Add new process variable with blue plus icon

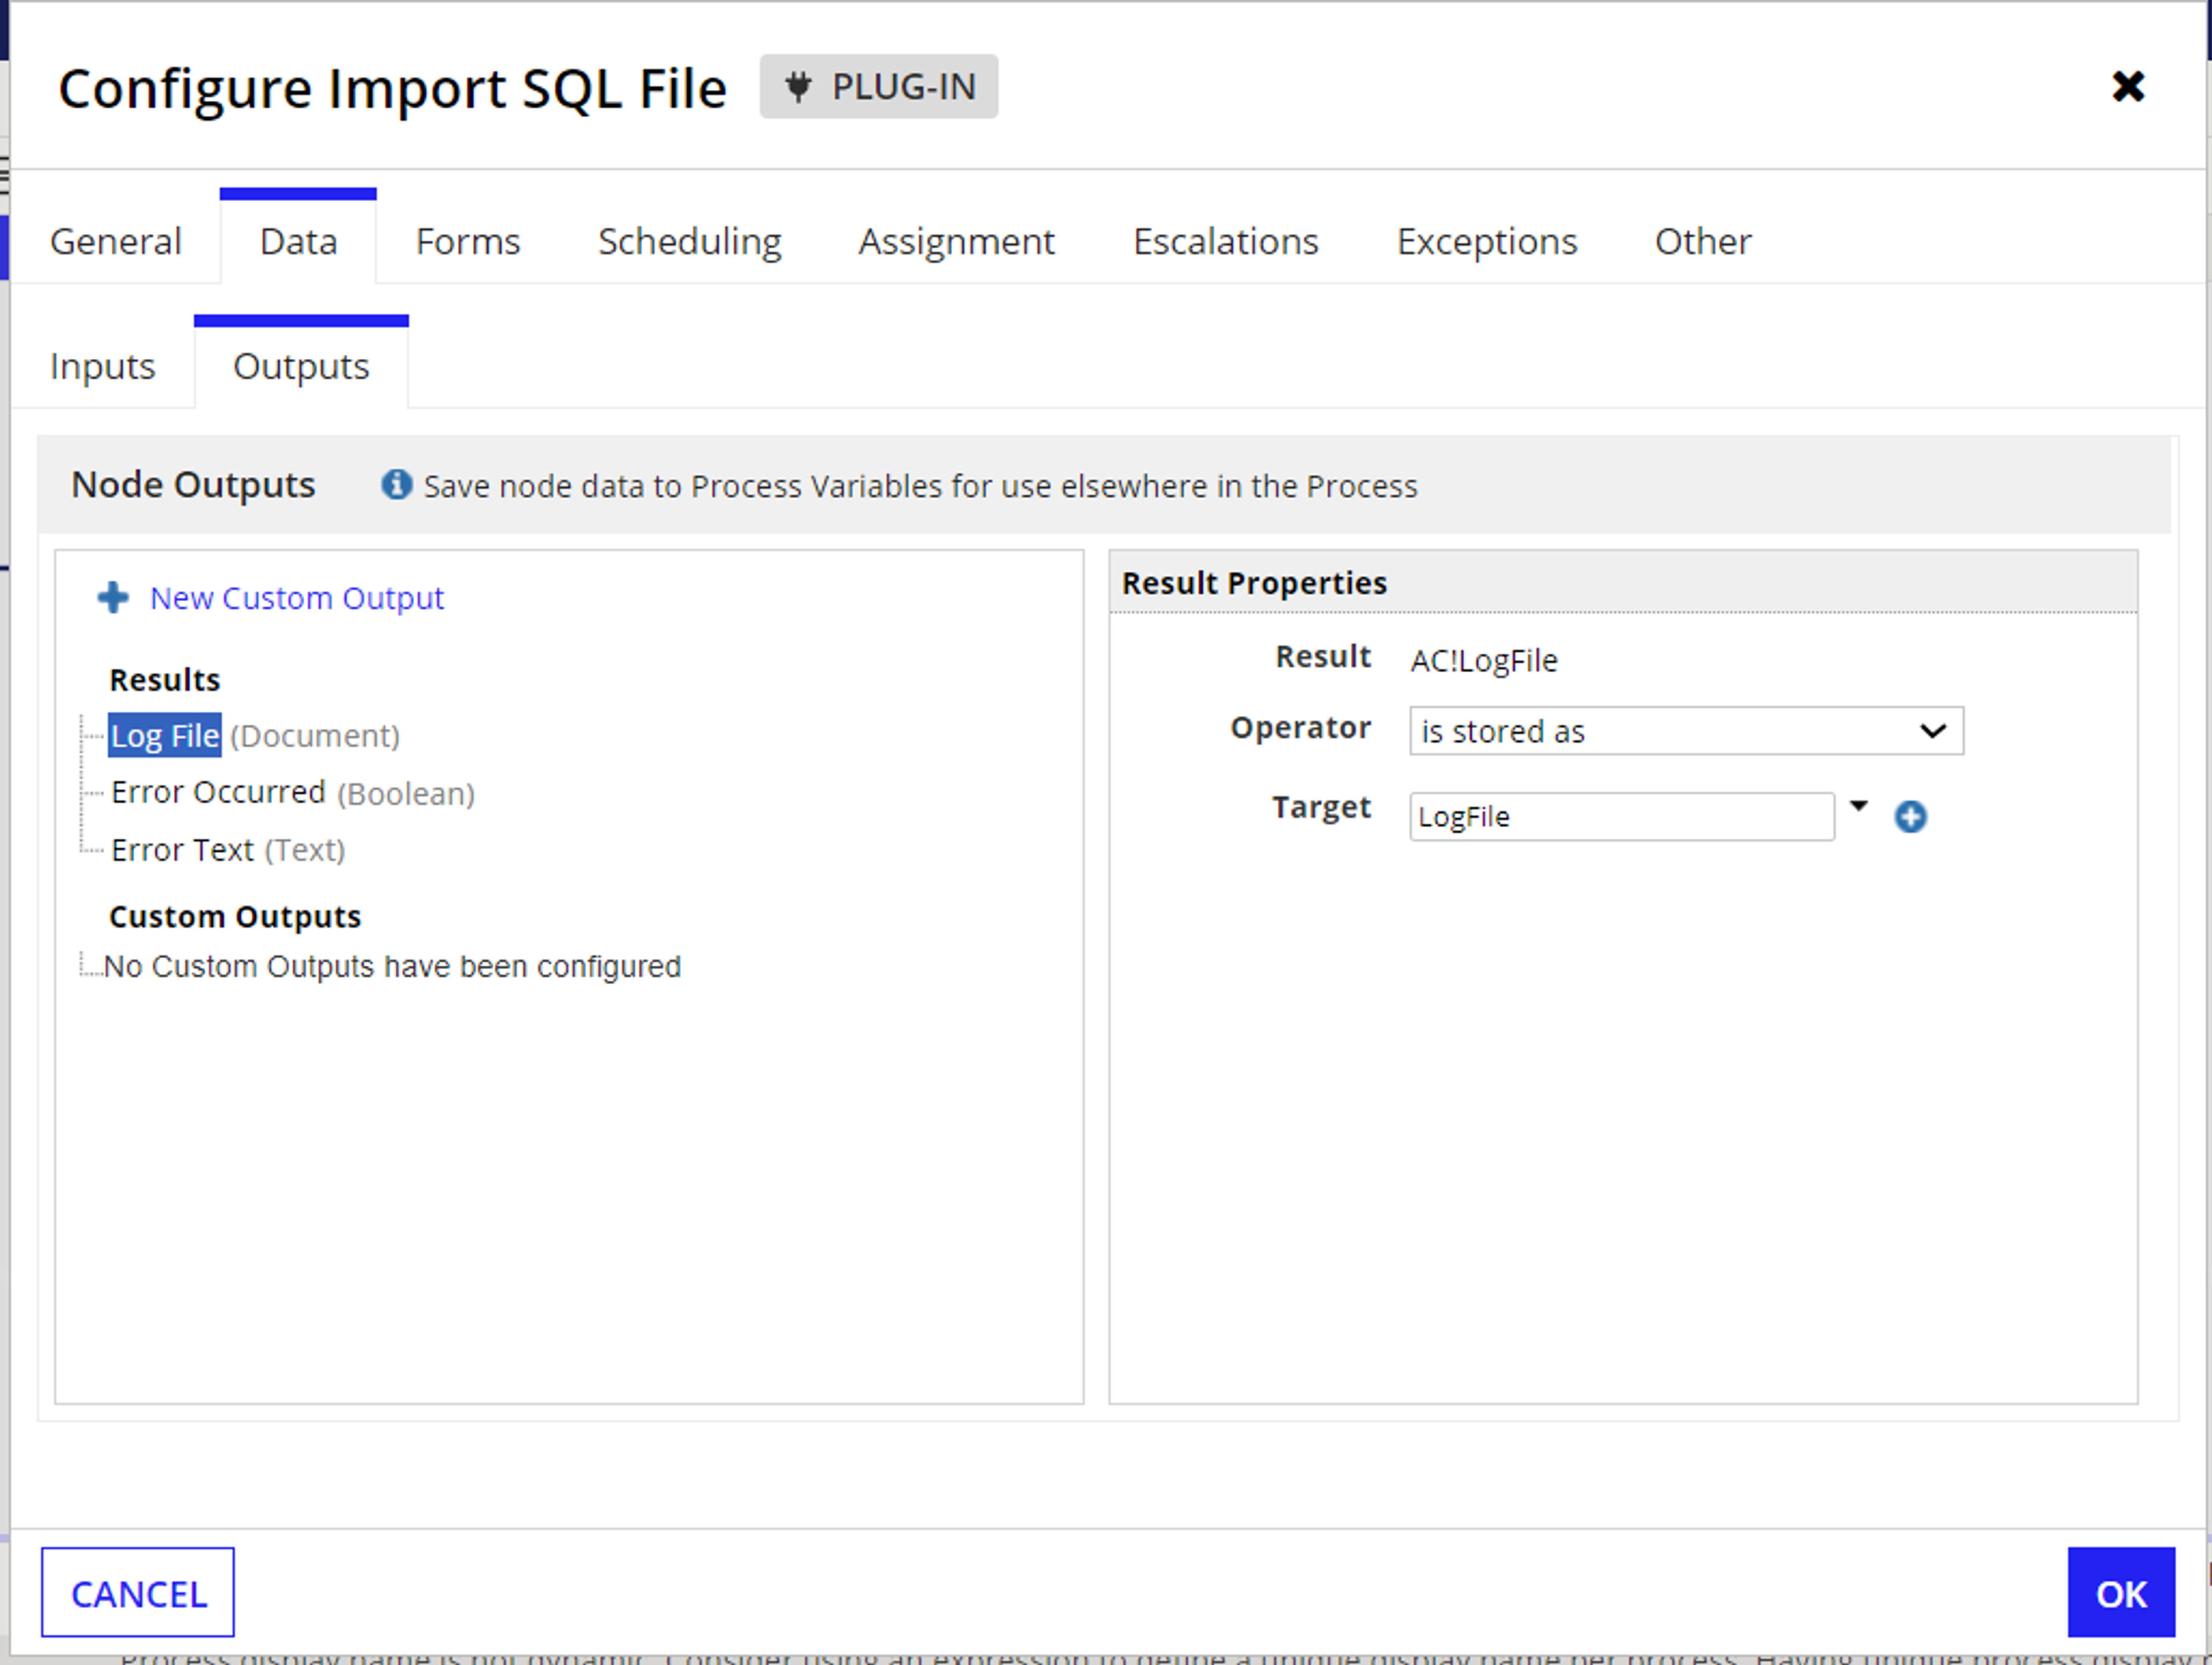(1910, 817)
